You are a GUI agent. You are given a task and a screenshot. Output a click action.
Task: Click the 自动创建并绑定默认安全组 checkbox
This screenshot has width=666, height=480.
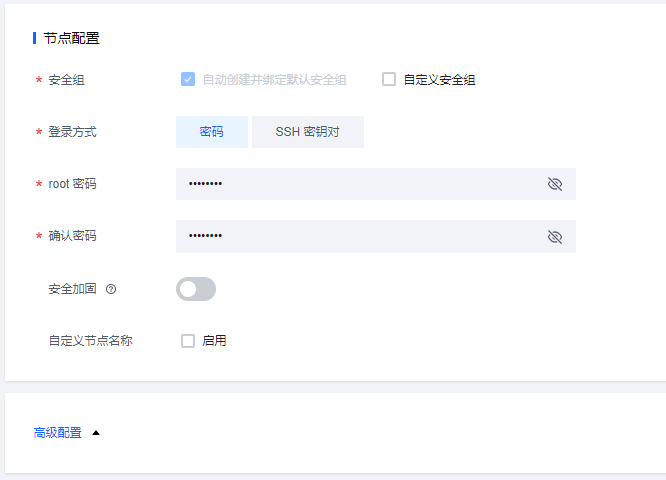click(188, 79)
